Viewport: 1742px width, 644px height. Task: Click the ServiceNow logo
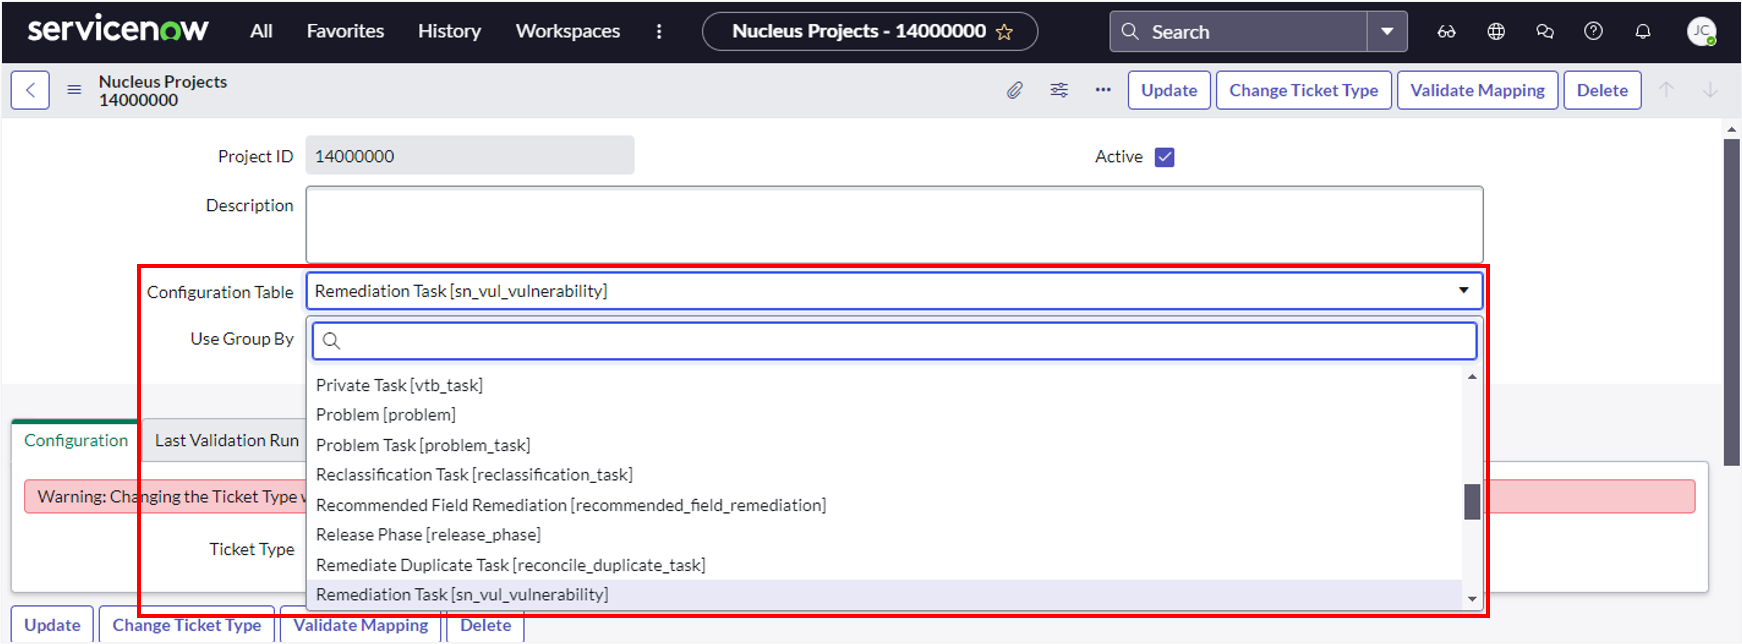pos(118,29)
